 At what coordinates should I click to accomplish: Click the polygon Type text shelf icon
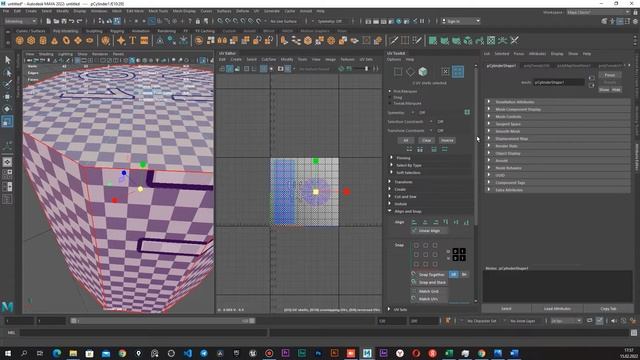[x=133, y=40]
